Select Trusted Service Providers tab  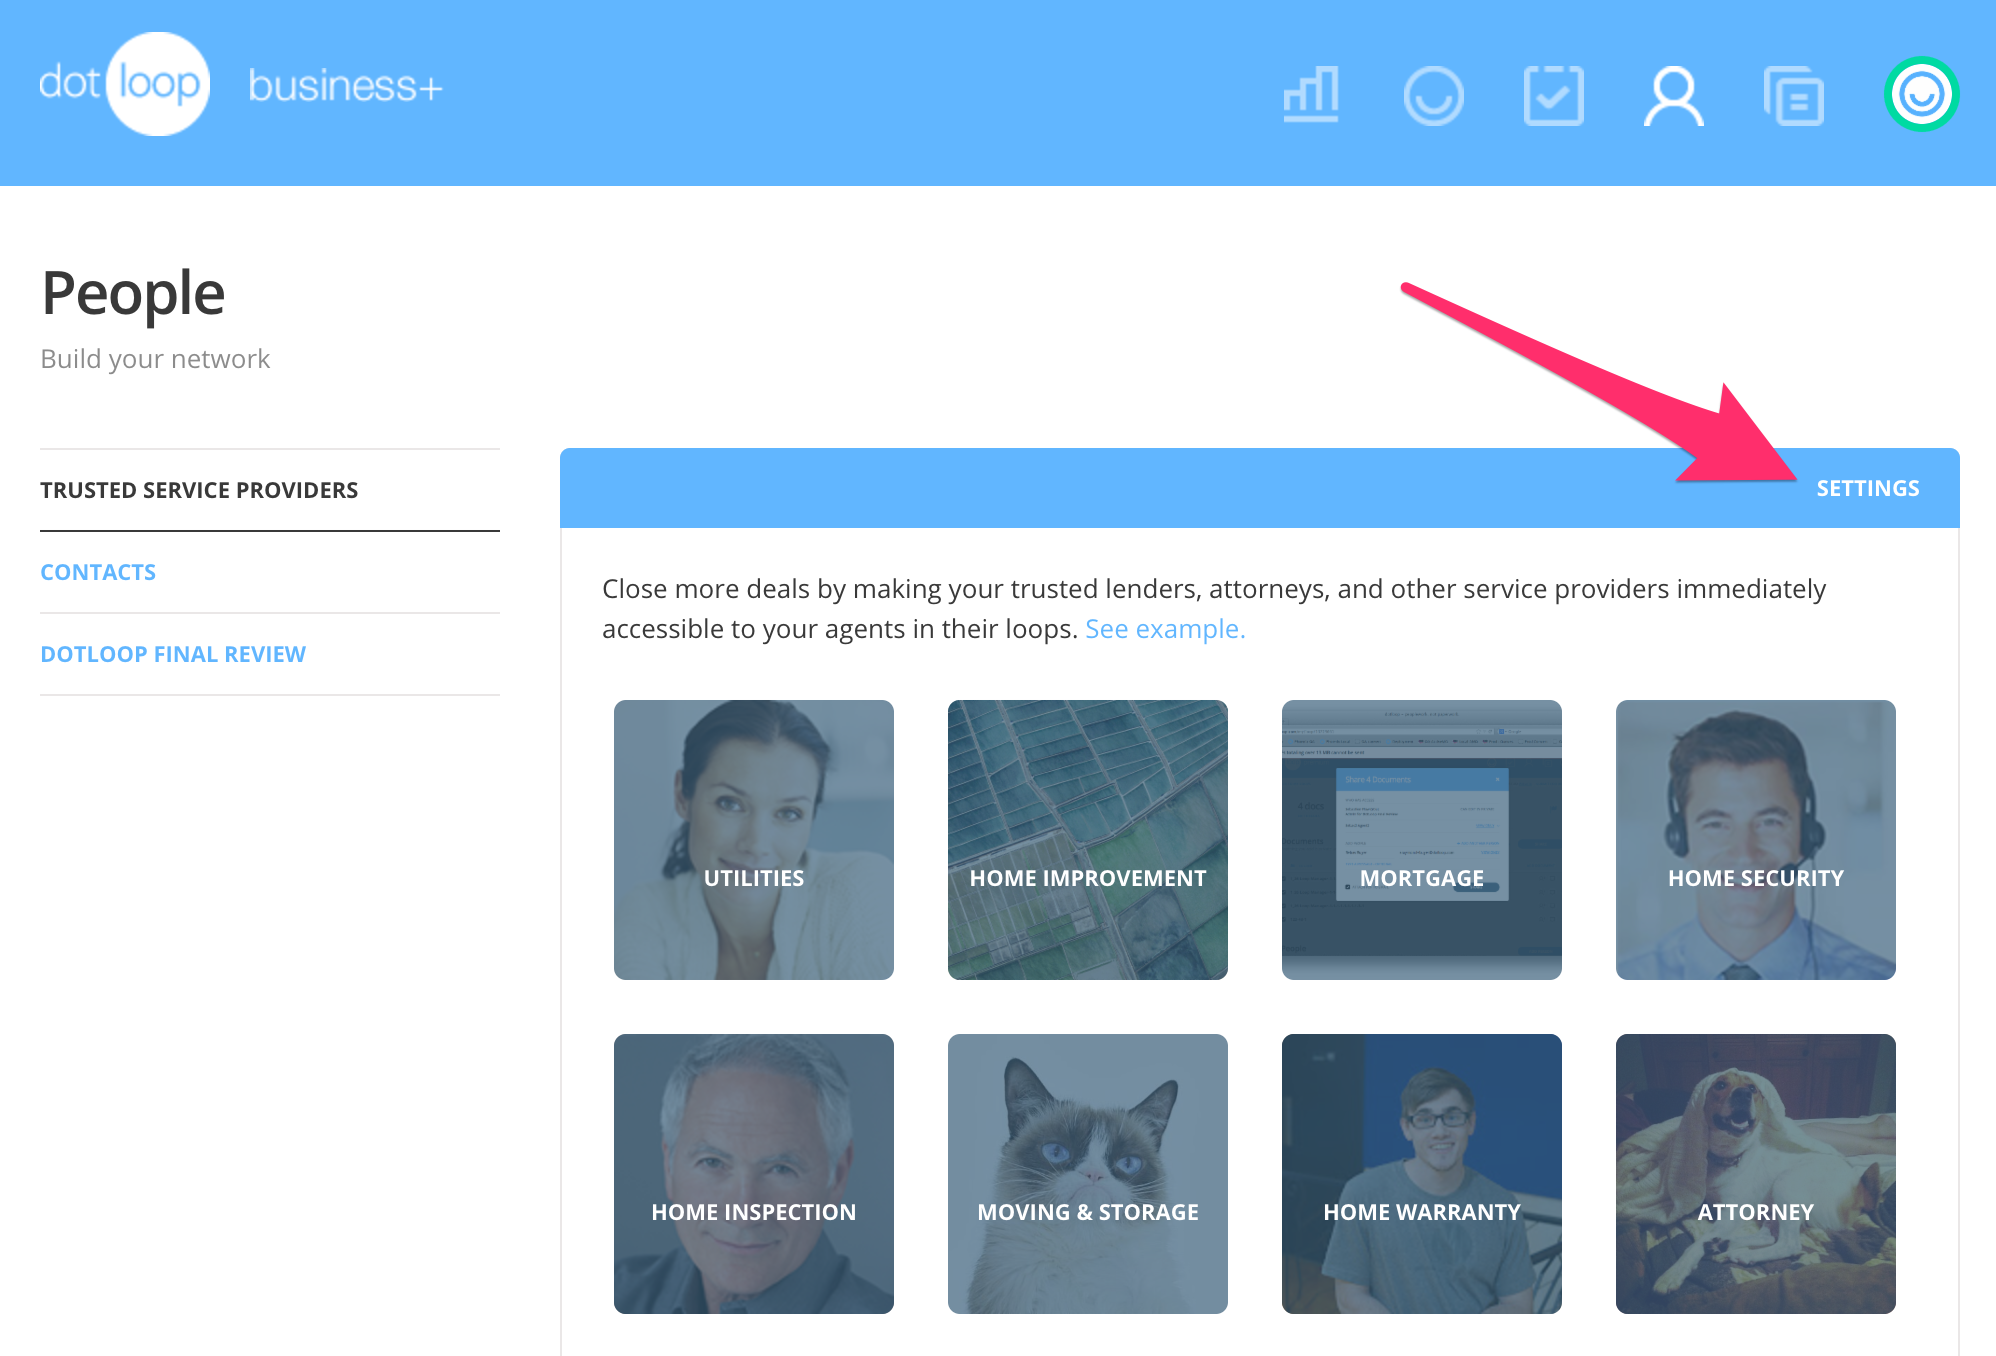coord(199,490)
